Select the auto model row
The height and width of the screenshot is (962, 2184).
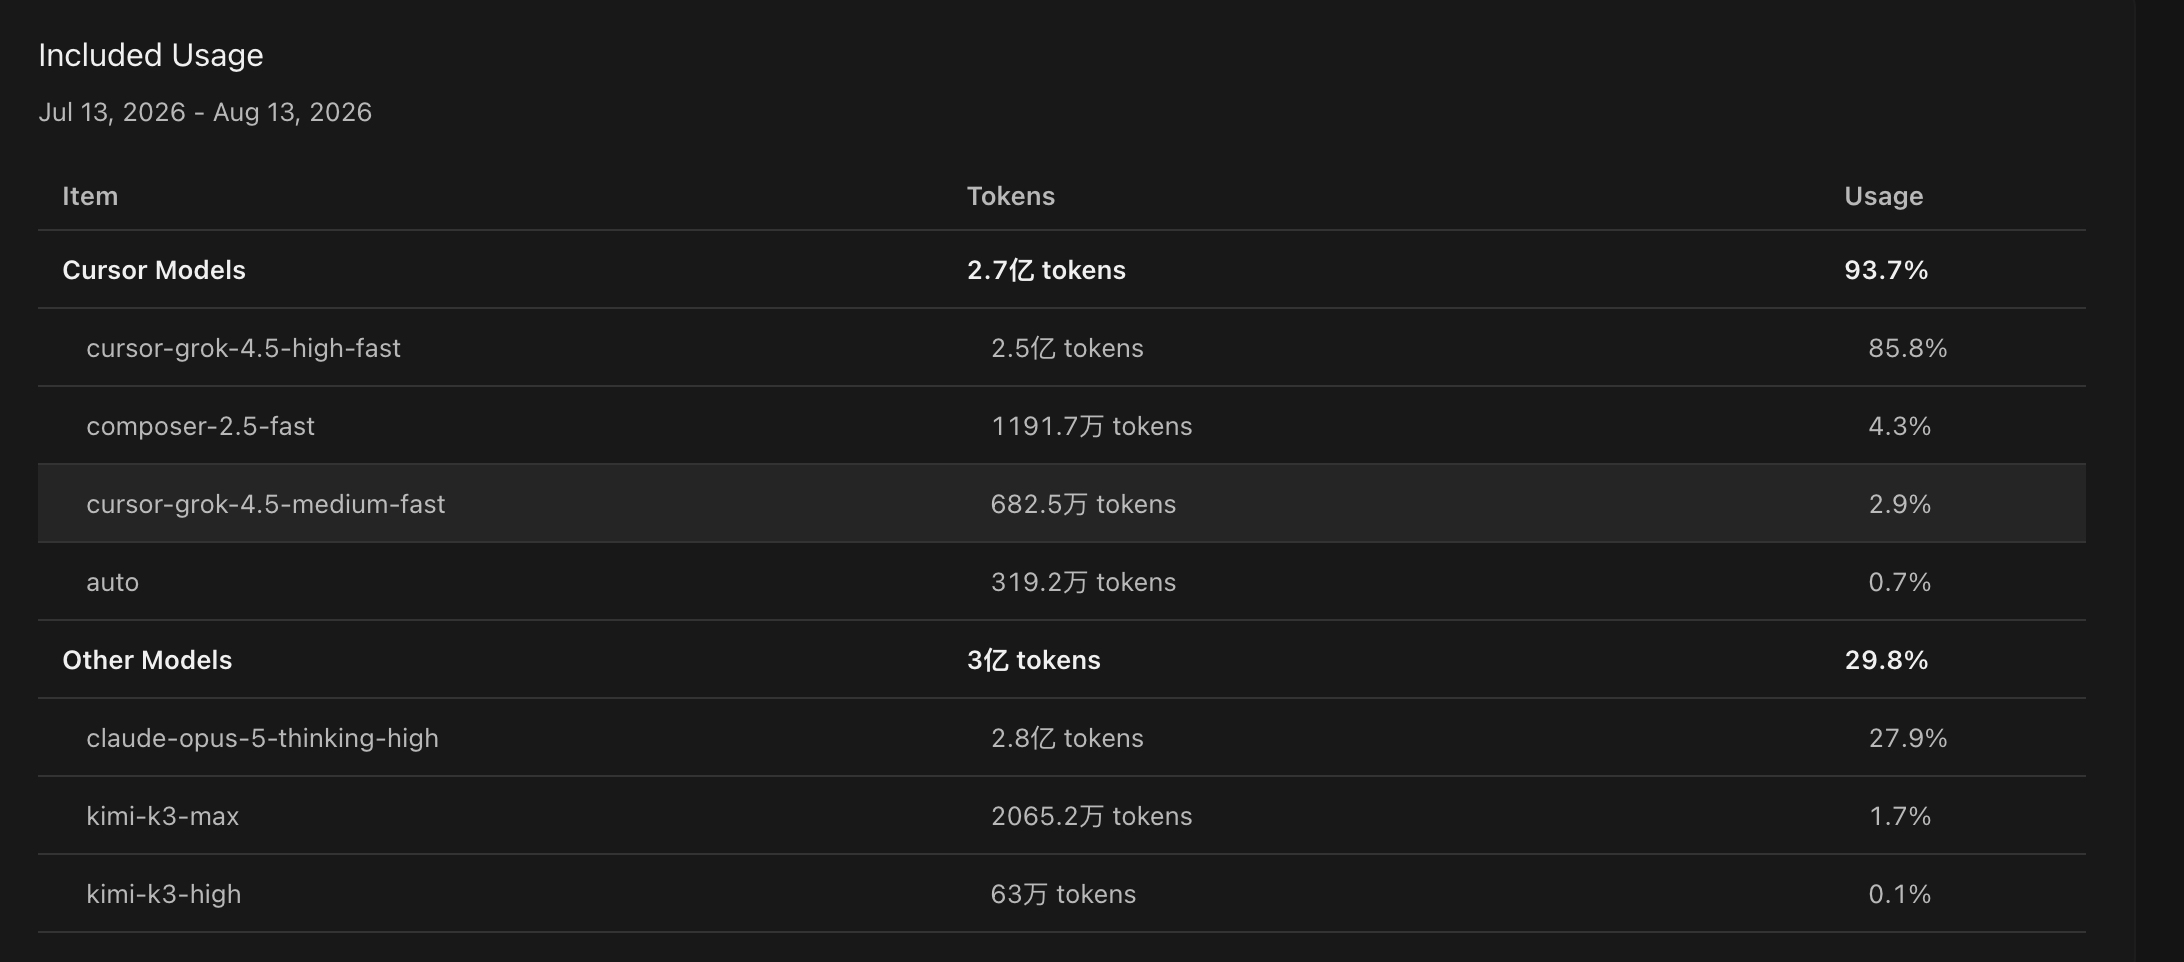pyautogui.click(x=1062, y=582)
